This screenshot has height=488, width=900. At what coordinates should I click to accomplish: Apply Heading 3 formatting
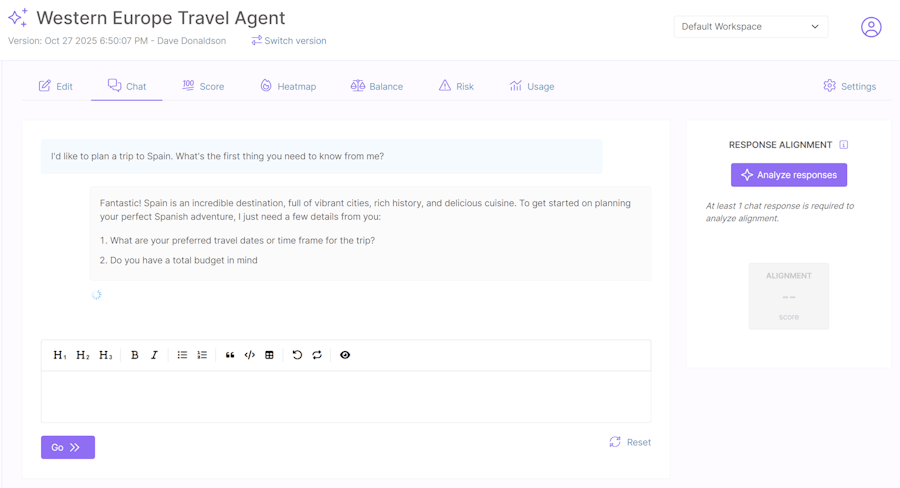click(106, 355)
